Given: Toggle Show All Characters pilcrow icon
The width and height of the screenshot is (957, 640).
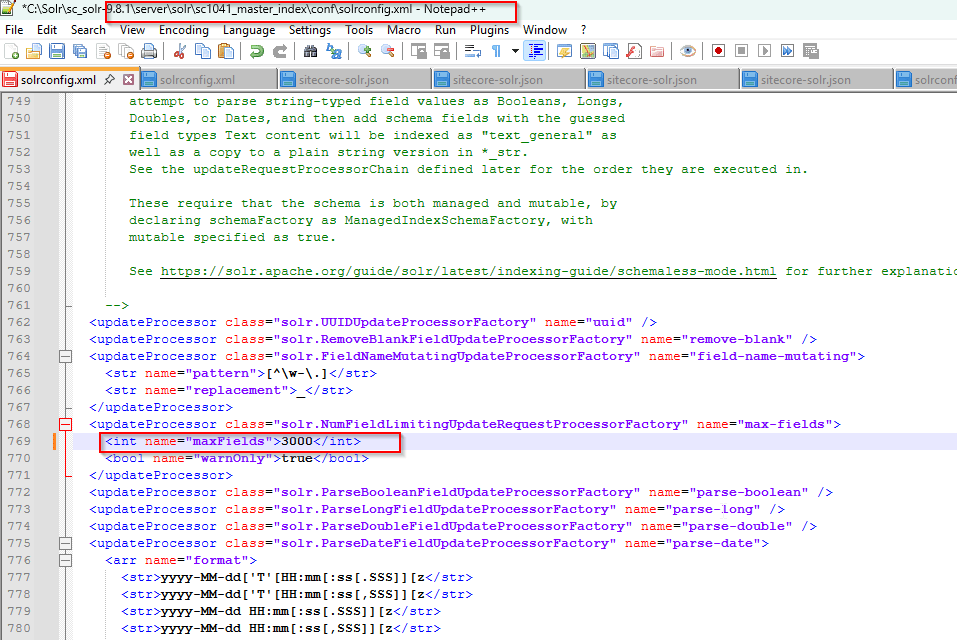Looking at the screenshot, I should click(495, 51).
